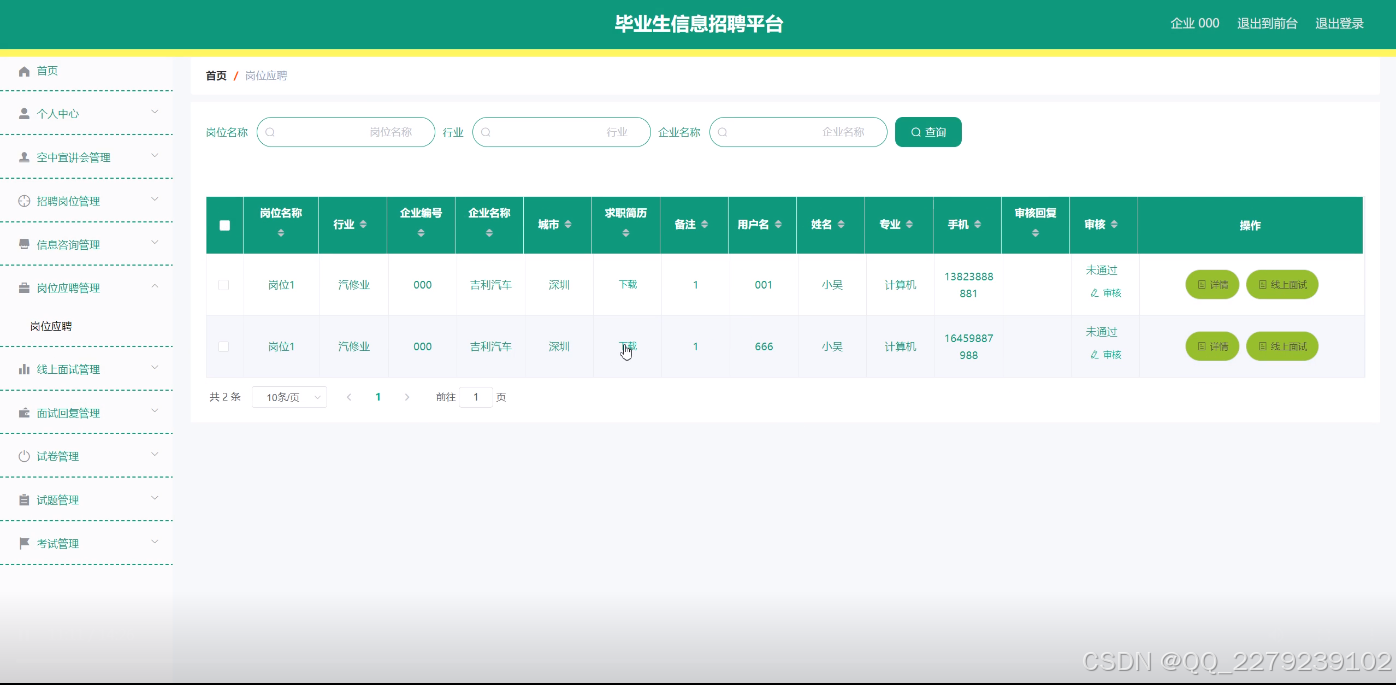Viewport: 1396px width, 685px height.
Task: Expand the 岗位应聘管理 menu chevron
Action: point(155,287)
